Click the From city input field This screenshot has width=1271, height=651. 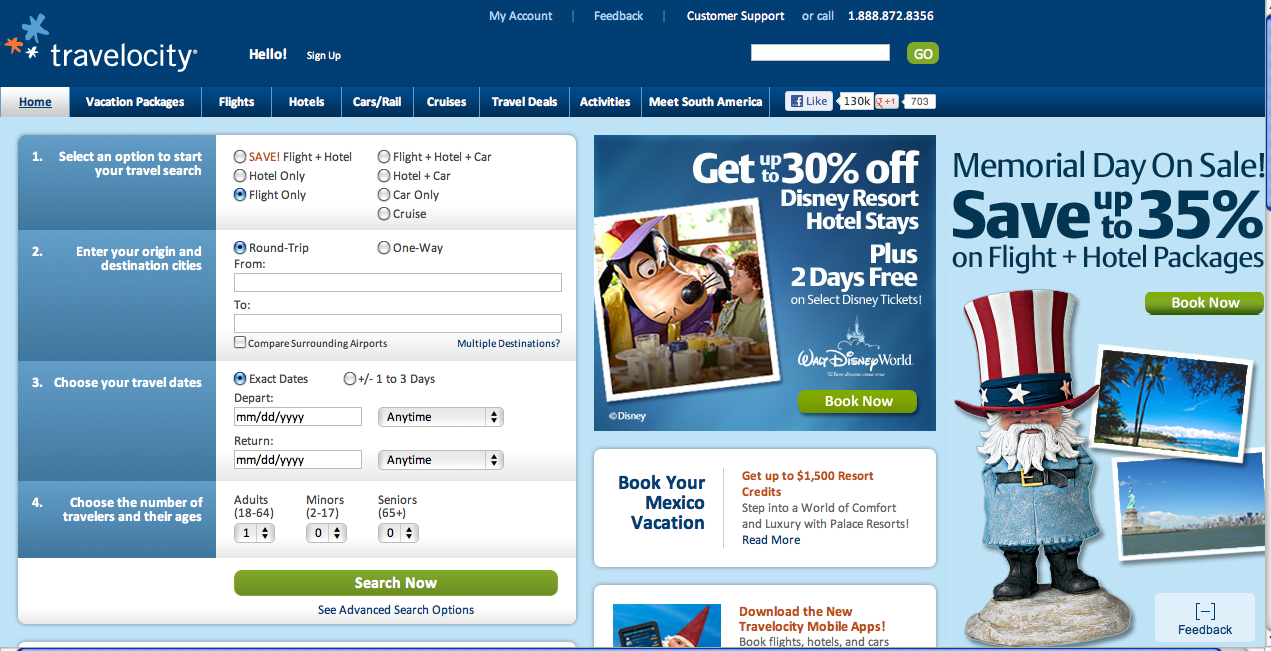[398, 283]
